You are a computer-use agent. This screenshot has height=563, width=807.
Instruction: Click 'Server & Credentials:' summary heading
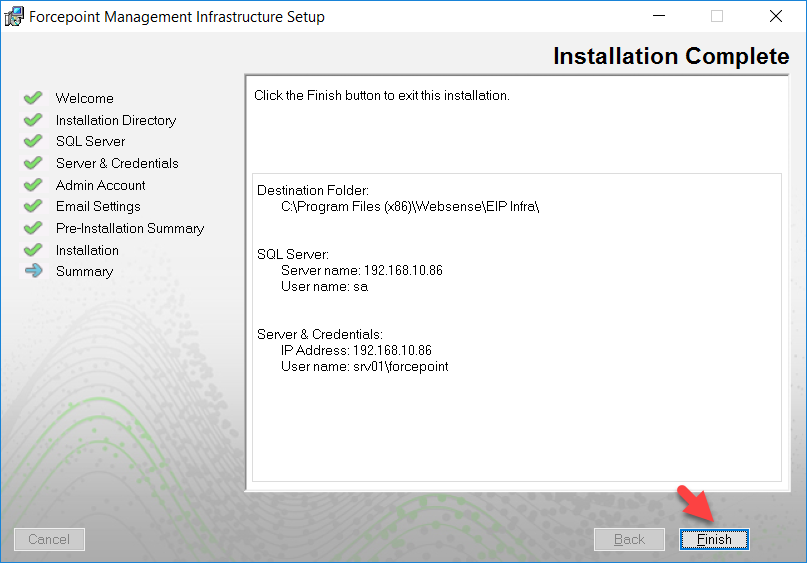320,335
